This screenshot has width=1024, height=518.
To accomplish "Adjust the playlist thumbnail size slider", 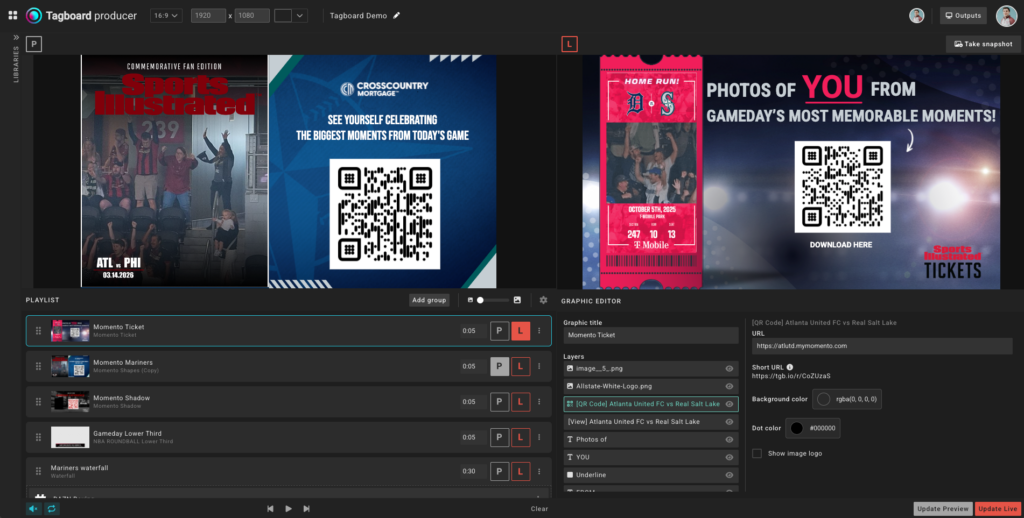I will (x=493, y=300).
